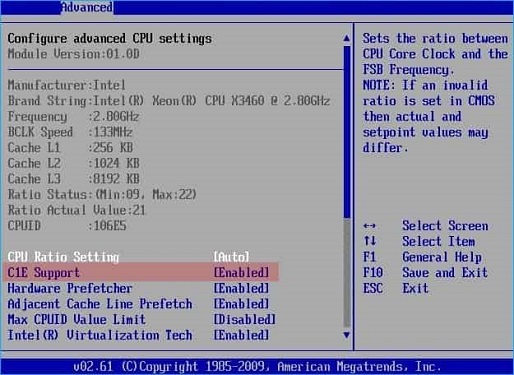Change Adjacent Cache Line Prefetch value

click(x=241, y=304)
